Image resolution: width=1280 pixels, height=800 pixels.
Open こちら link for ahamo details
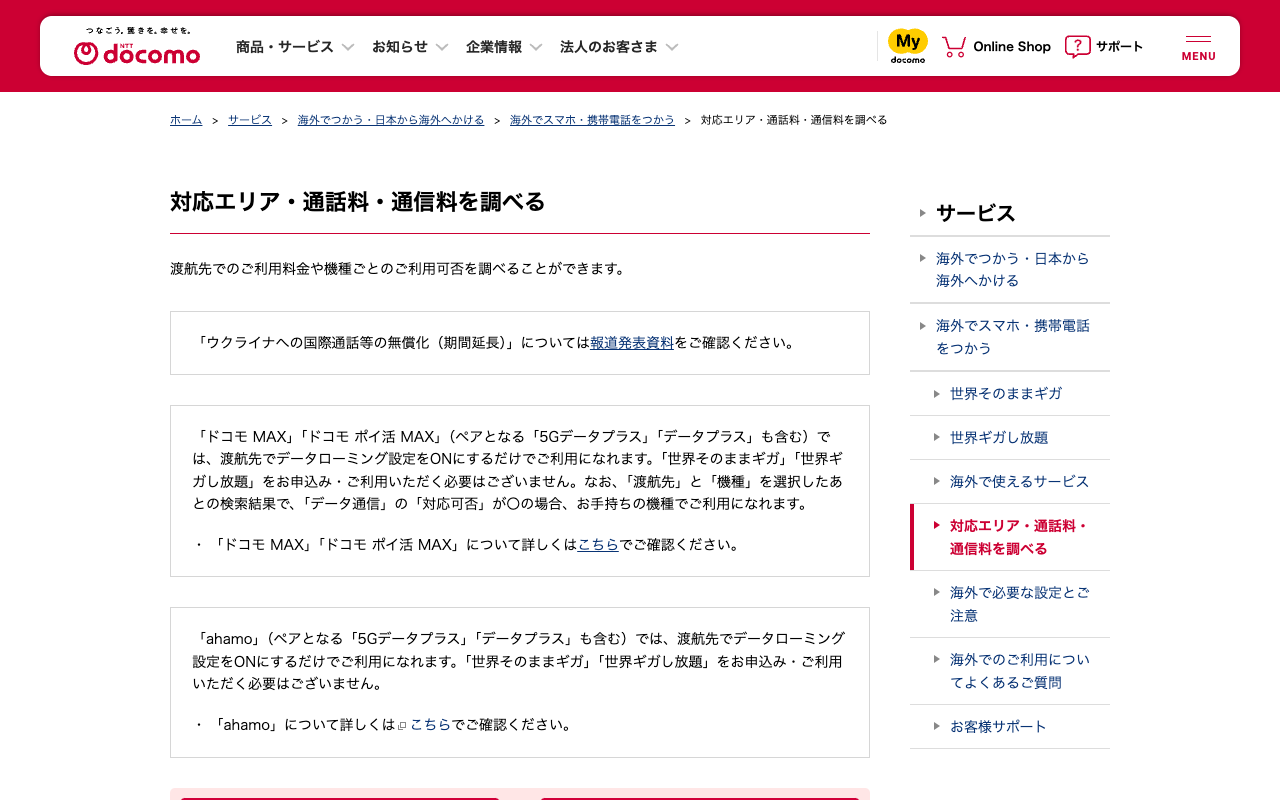point(430,725)
